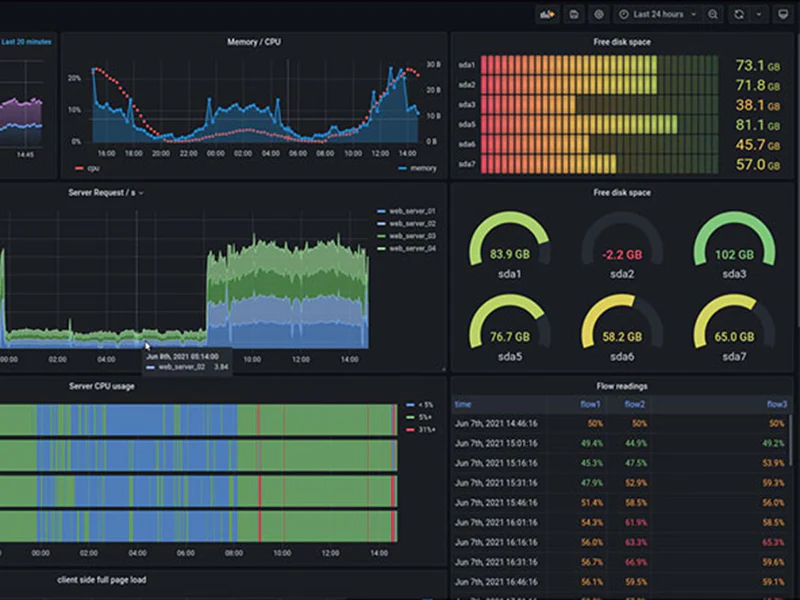Sort table by the flow1 column header

pos(590,404)
